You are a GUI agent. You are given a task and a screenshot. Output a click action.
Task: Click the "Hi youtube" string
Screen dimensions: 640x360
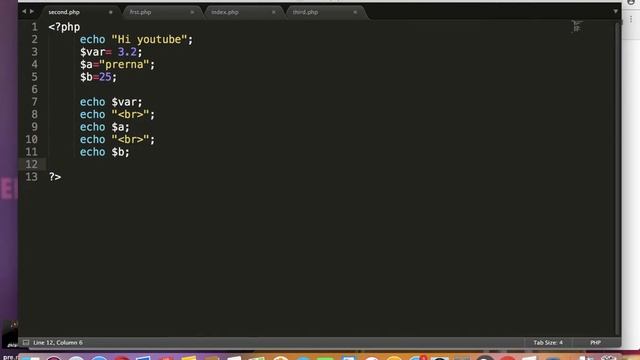(x=149, y=40)
